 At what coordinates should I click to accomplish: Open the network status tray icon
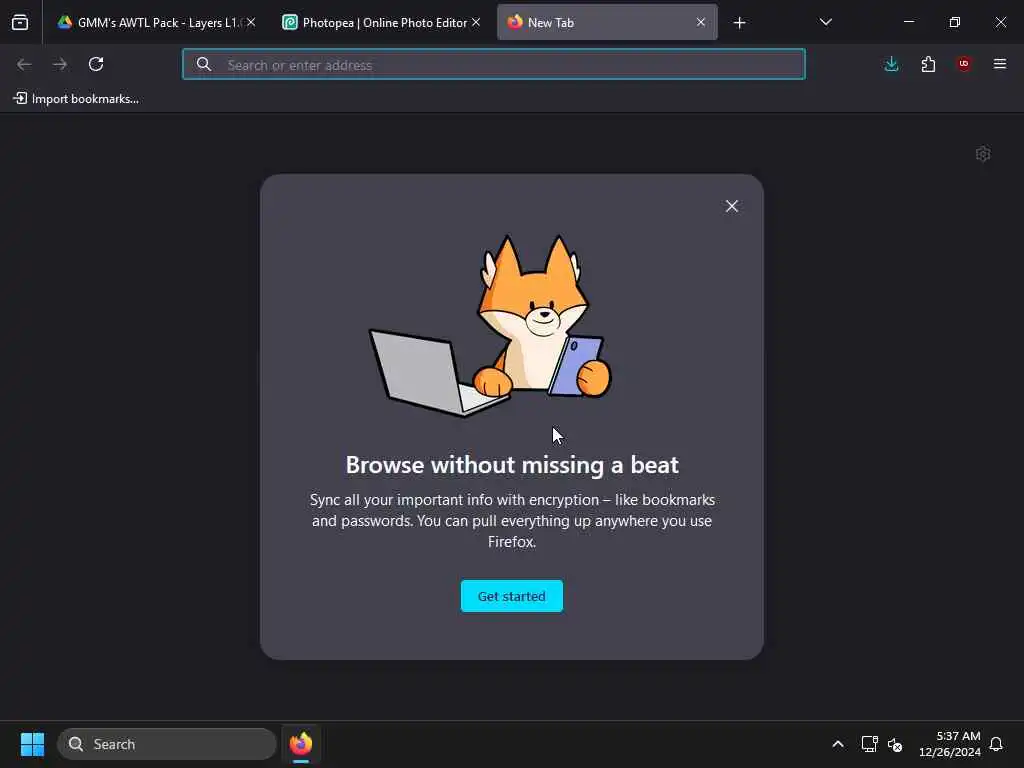coord(869,744)
